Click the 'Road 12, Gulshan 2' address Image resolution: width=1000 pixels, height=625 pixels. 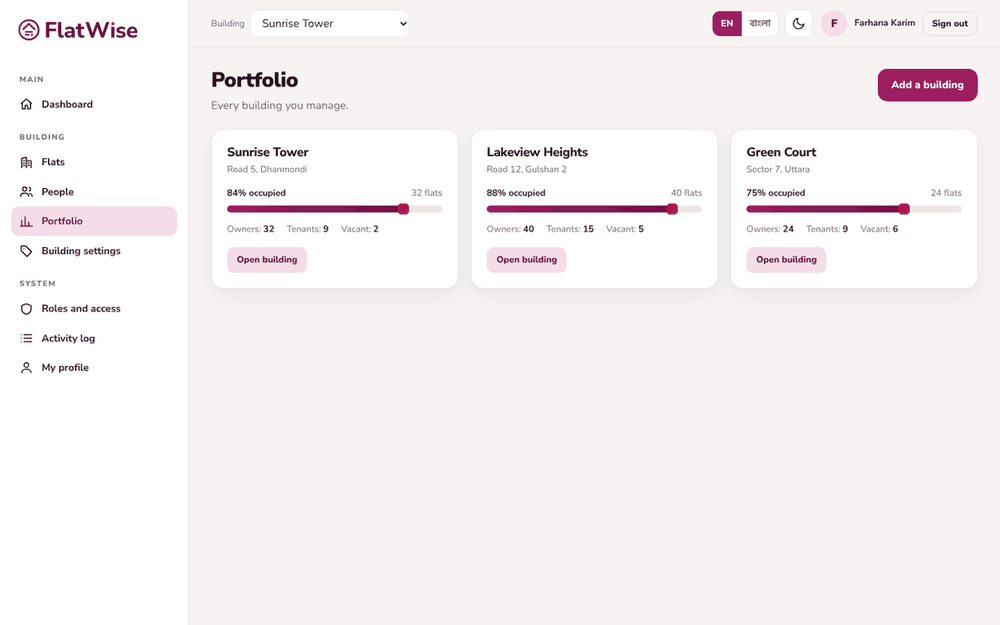coord(526,169)
